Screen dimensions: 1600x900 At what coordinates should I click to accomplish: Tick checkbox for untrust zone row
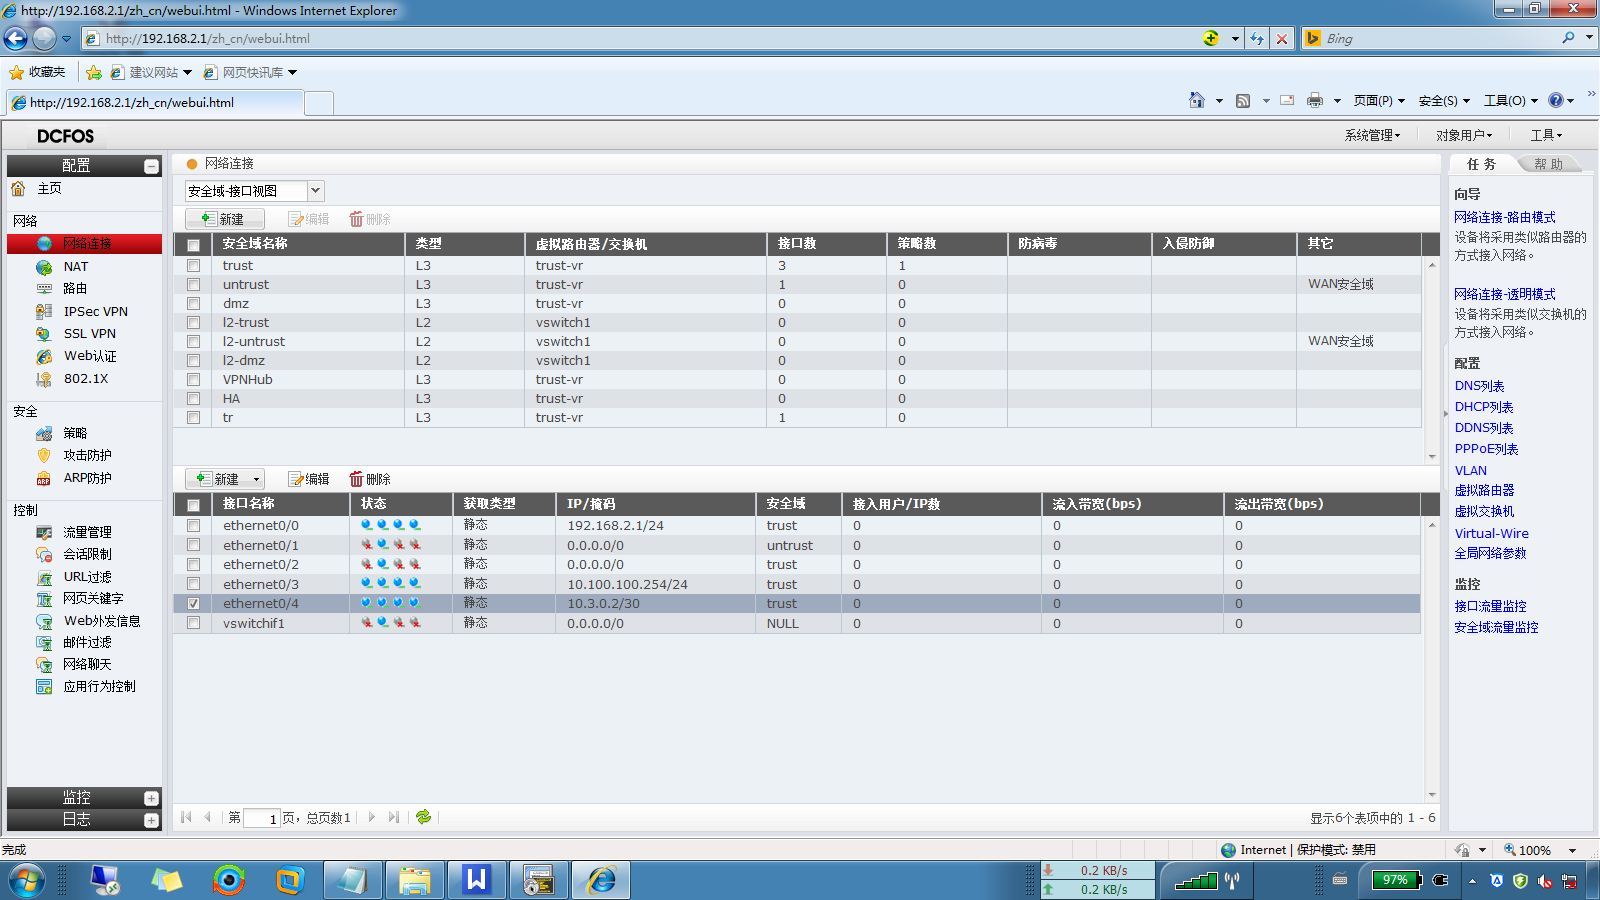pos(193,285)
